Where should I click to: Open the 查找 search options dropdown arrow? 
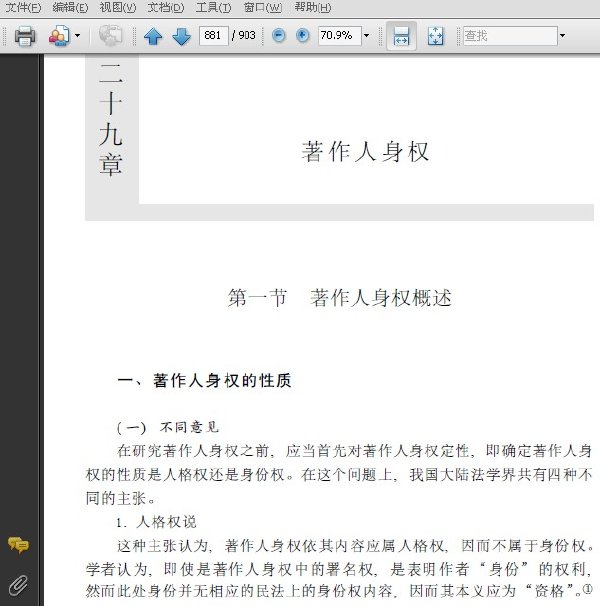pos(562,36)
